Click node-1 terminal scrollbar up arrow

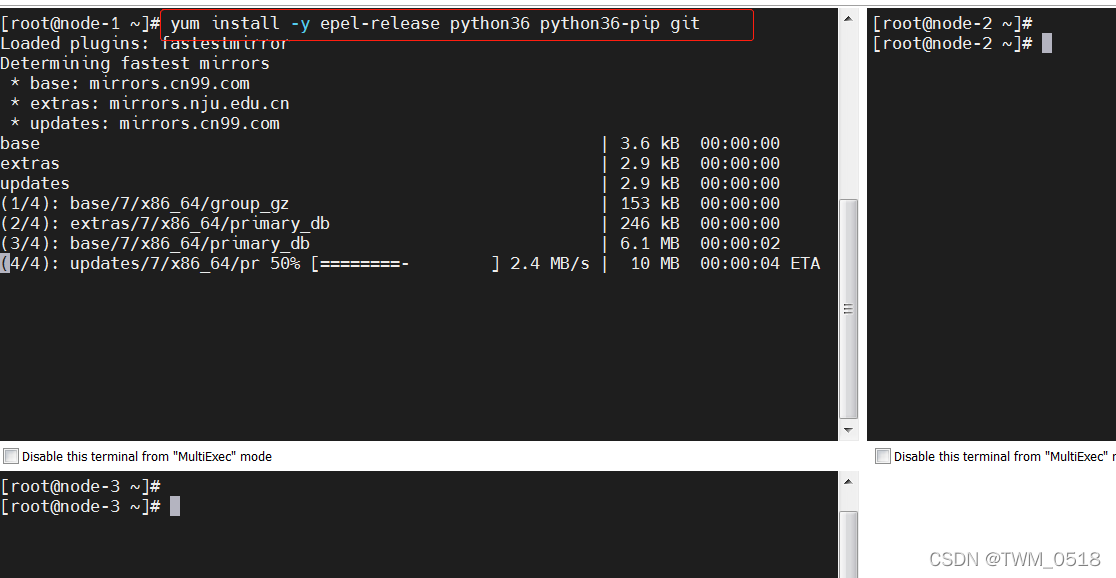tap(848, 18)
